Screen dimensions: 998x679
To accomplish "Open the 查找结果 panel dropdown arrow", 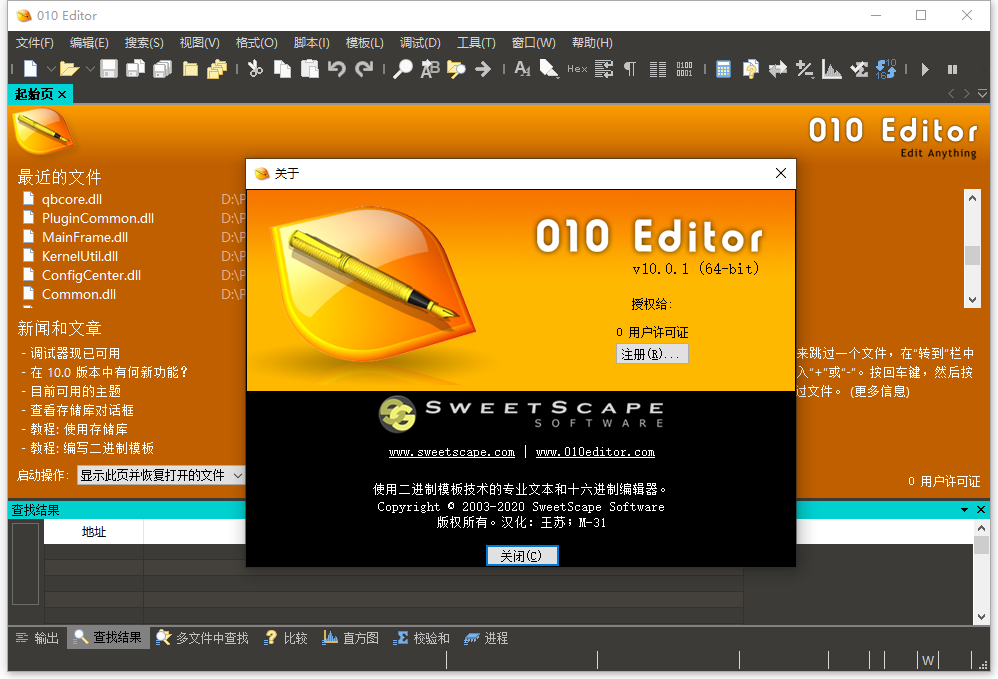I will point(964,510).
